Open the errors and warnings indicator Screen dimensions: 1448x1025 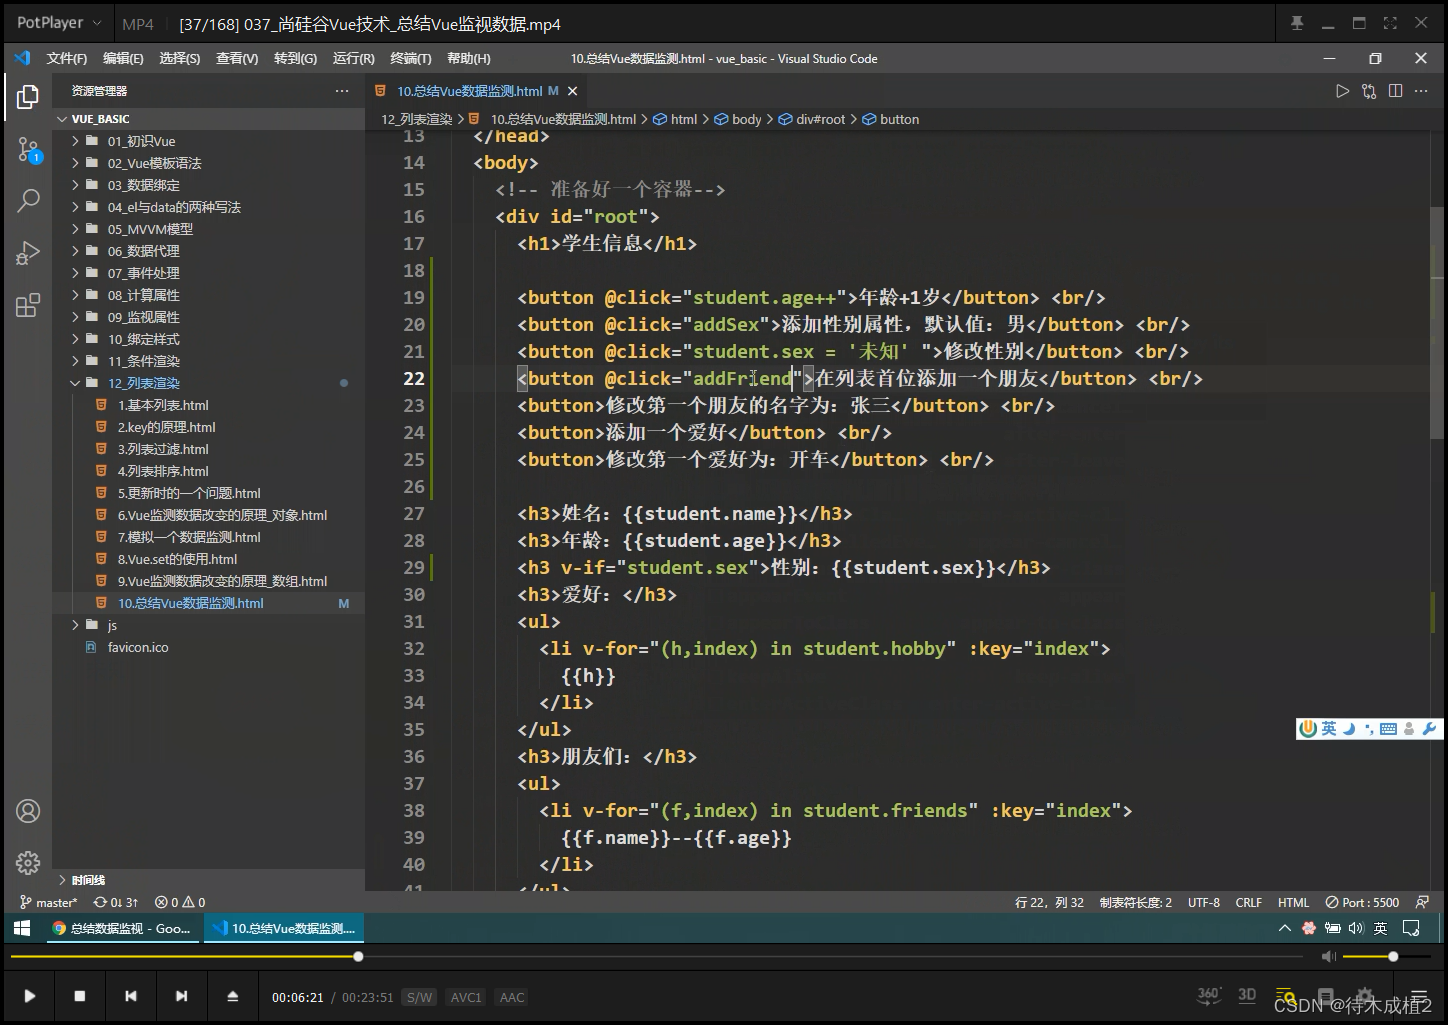[180, 902]
